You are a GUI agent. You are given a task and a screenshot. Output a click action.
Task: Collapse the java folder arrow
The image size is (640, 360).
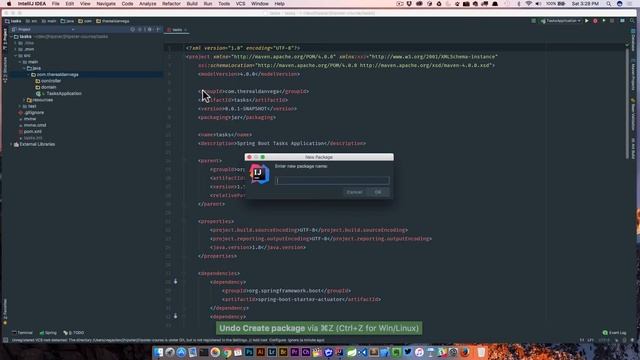[24, 68]
